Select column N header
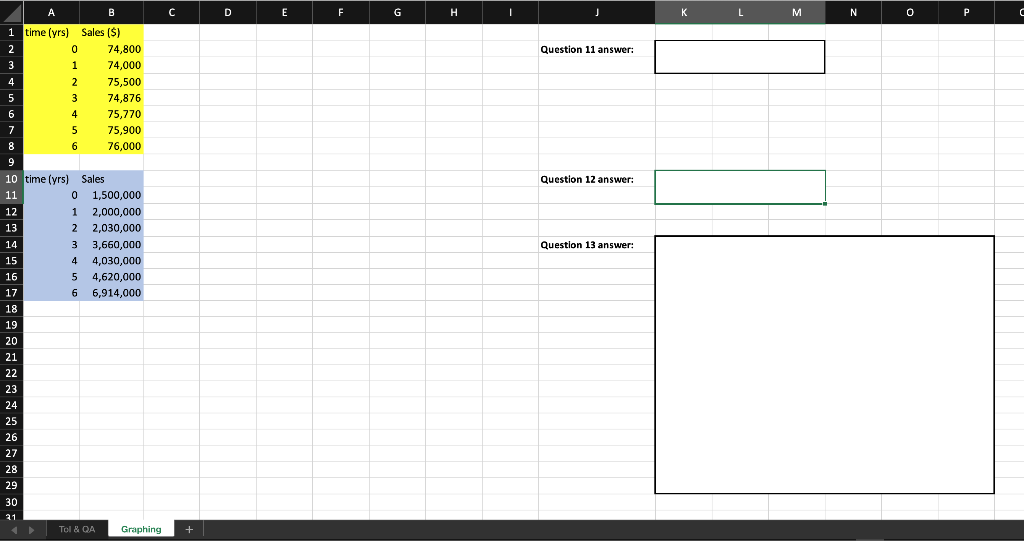 pos(854,12)
